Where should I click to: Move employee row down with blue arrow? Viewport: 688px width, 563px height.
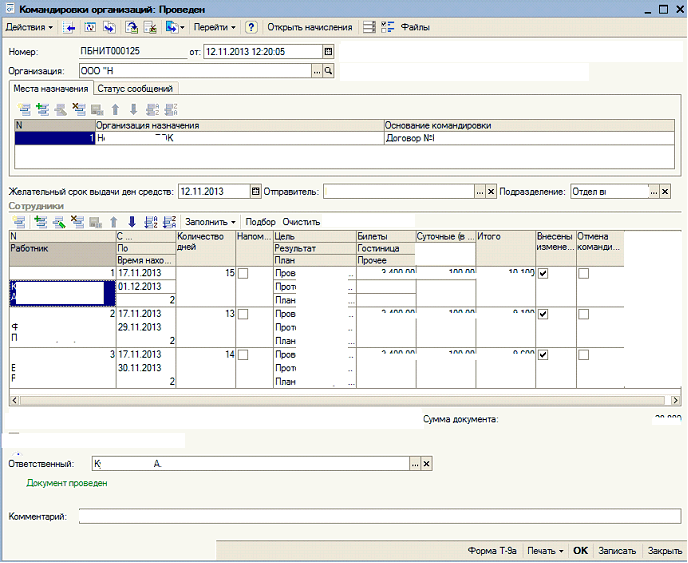(132, 222)
